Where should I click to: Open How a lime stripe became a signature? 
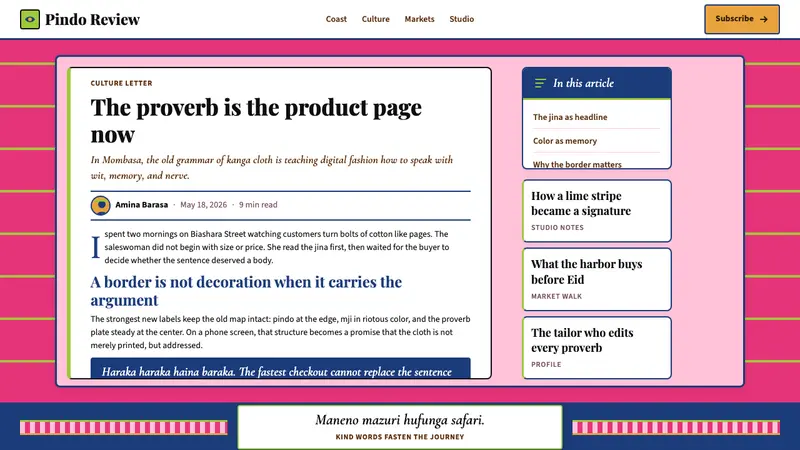(x=596, y=211)
